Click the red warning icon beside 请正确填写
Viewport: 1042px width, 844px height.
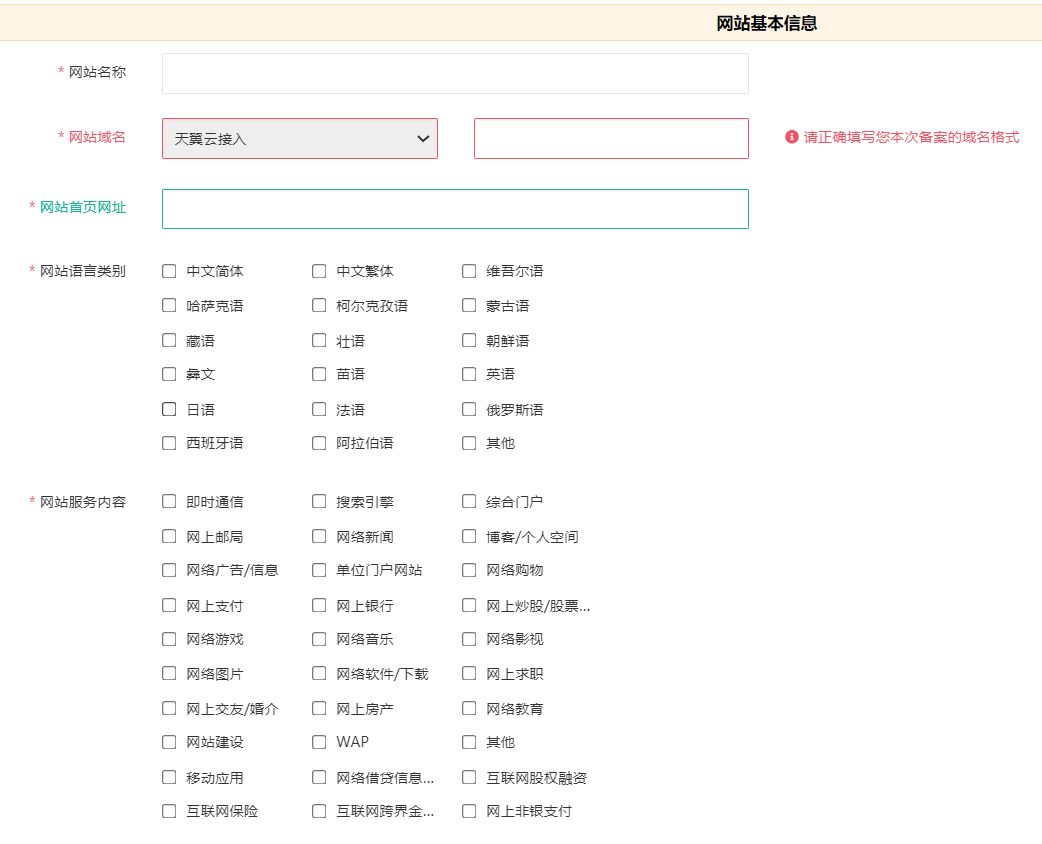(x=791, y=137)
